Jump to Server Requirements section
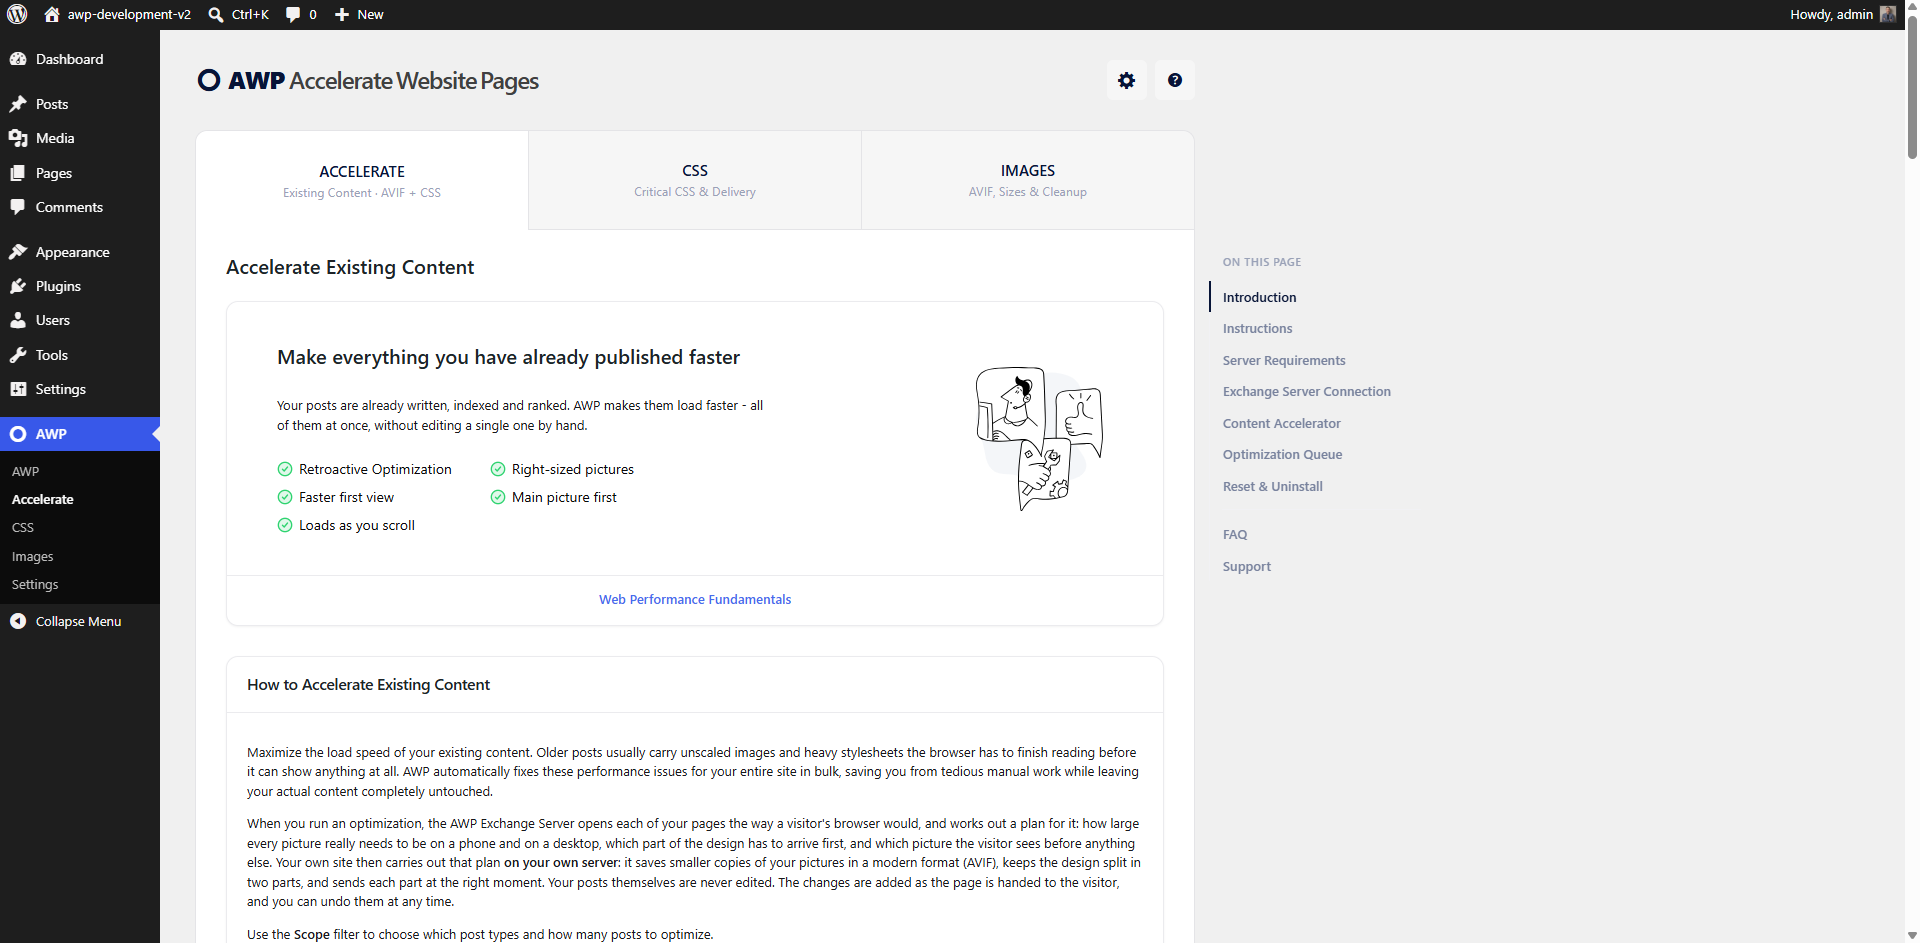Viewport: 1920px width, 943px height. coord(1284,360)
